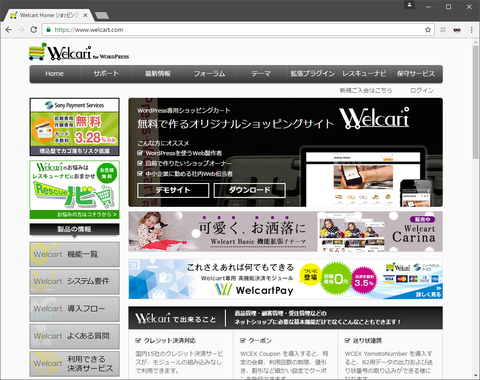
Task: Click the Welcart for WordPress logo
Action: [x=79, y=52]
